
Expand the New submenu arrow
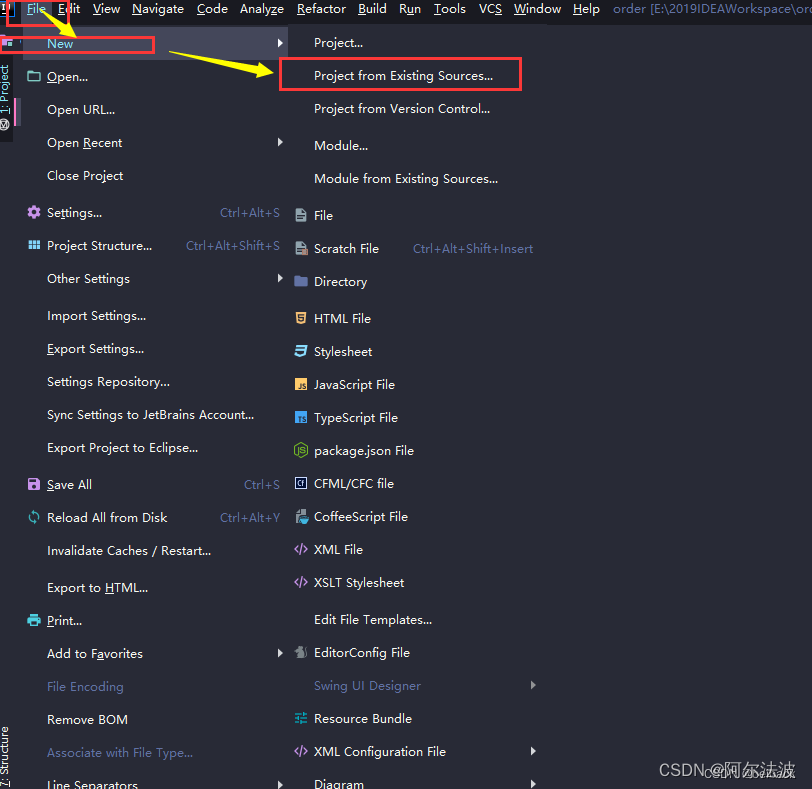click(x=280, y=43)
